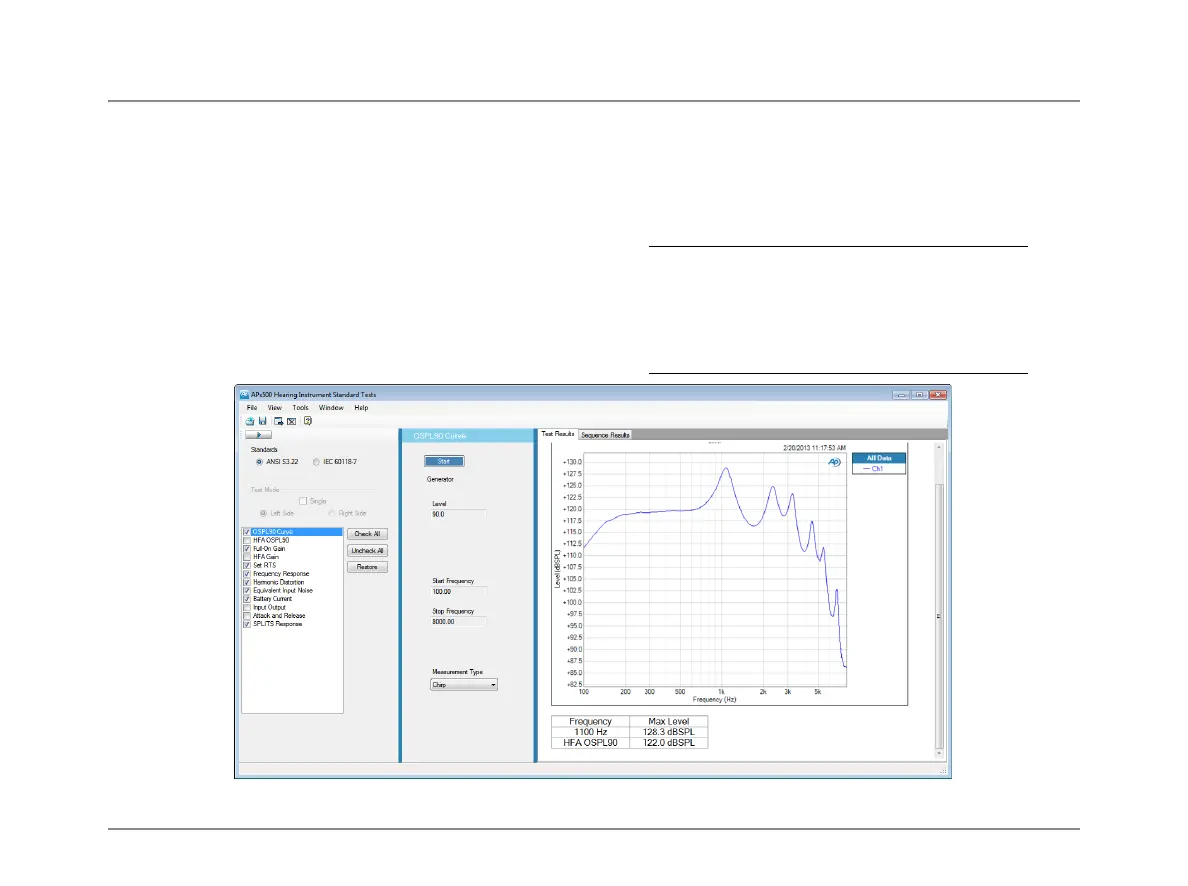Select the IEC 60118-7 standard radio button
The image size is (1188, 886).
[x=317, y=462]
